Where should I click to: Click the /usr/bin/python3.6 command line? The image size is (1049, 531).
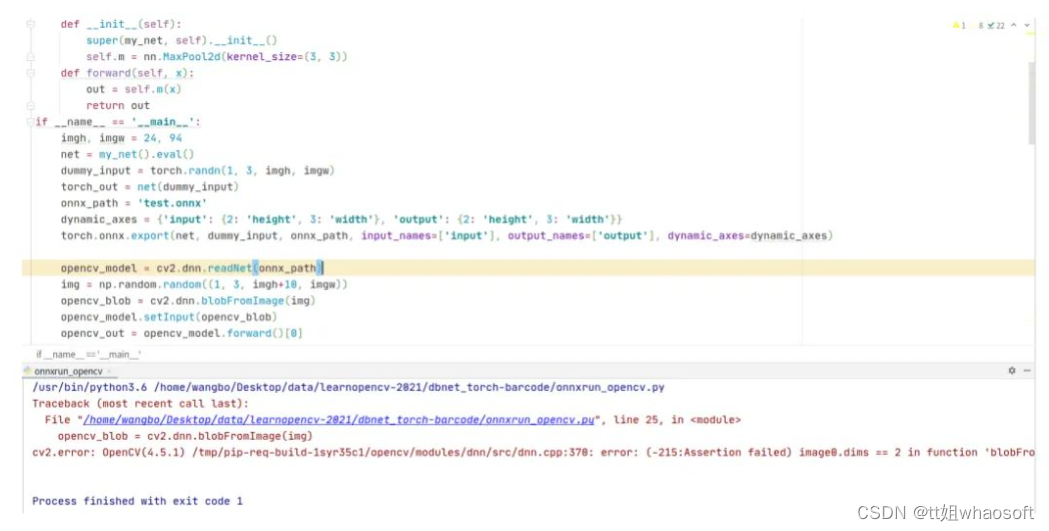[x=348, y=387]
